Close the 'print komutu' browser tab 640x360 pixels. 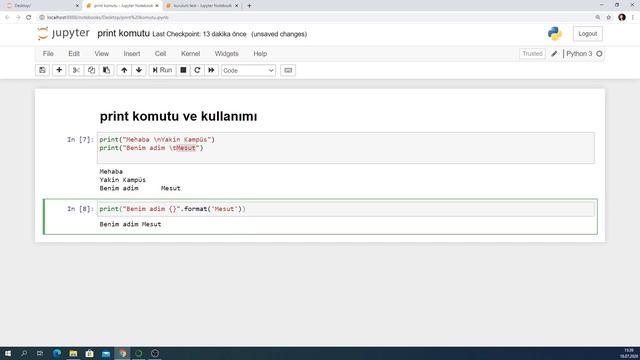coord(157,6)
